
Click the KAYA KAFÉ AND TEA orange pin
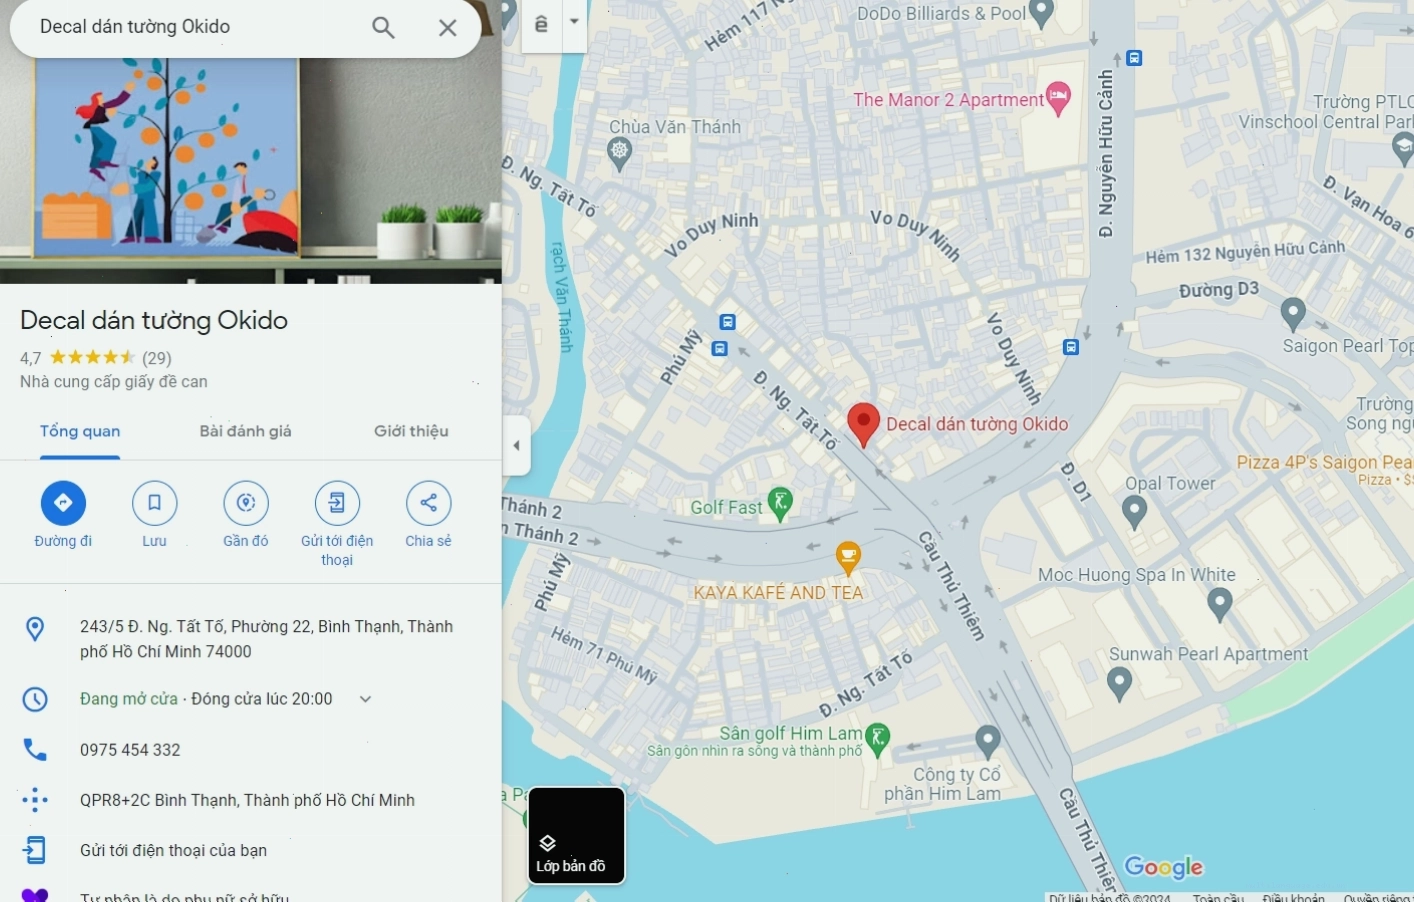coord(848,558)
